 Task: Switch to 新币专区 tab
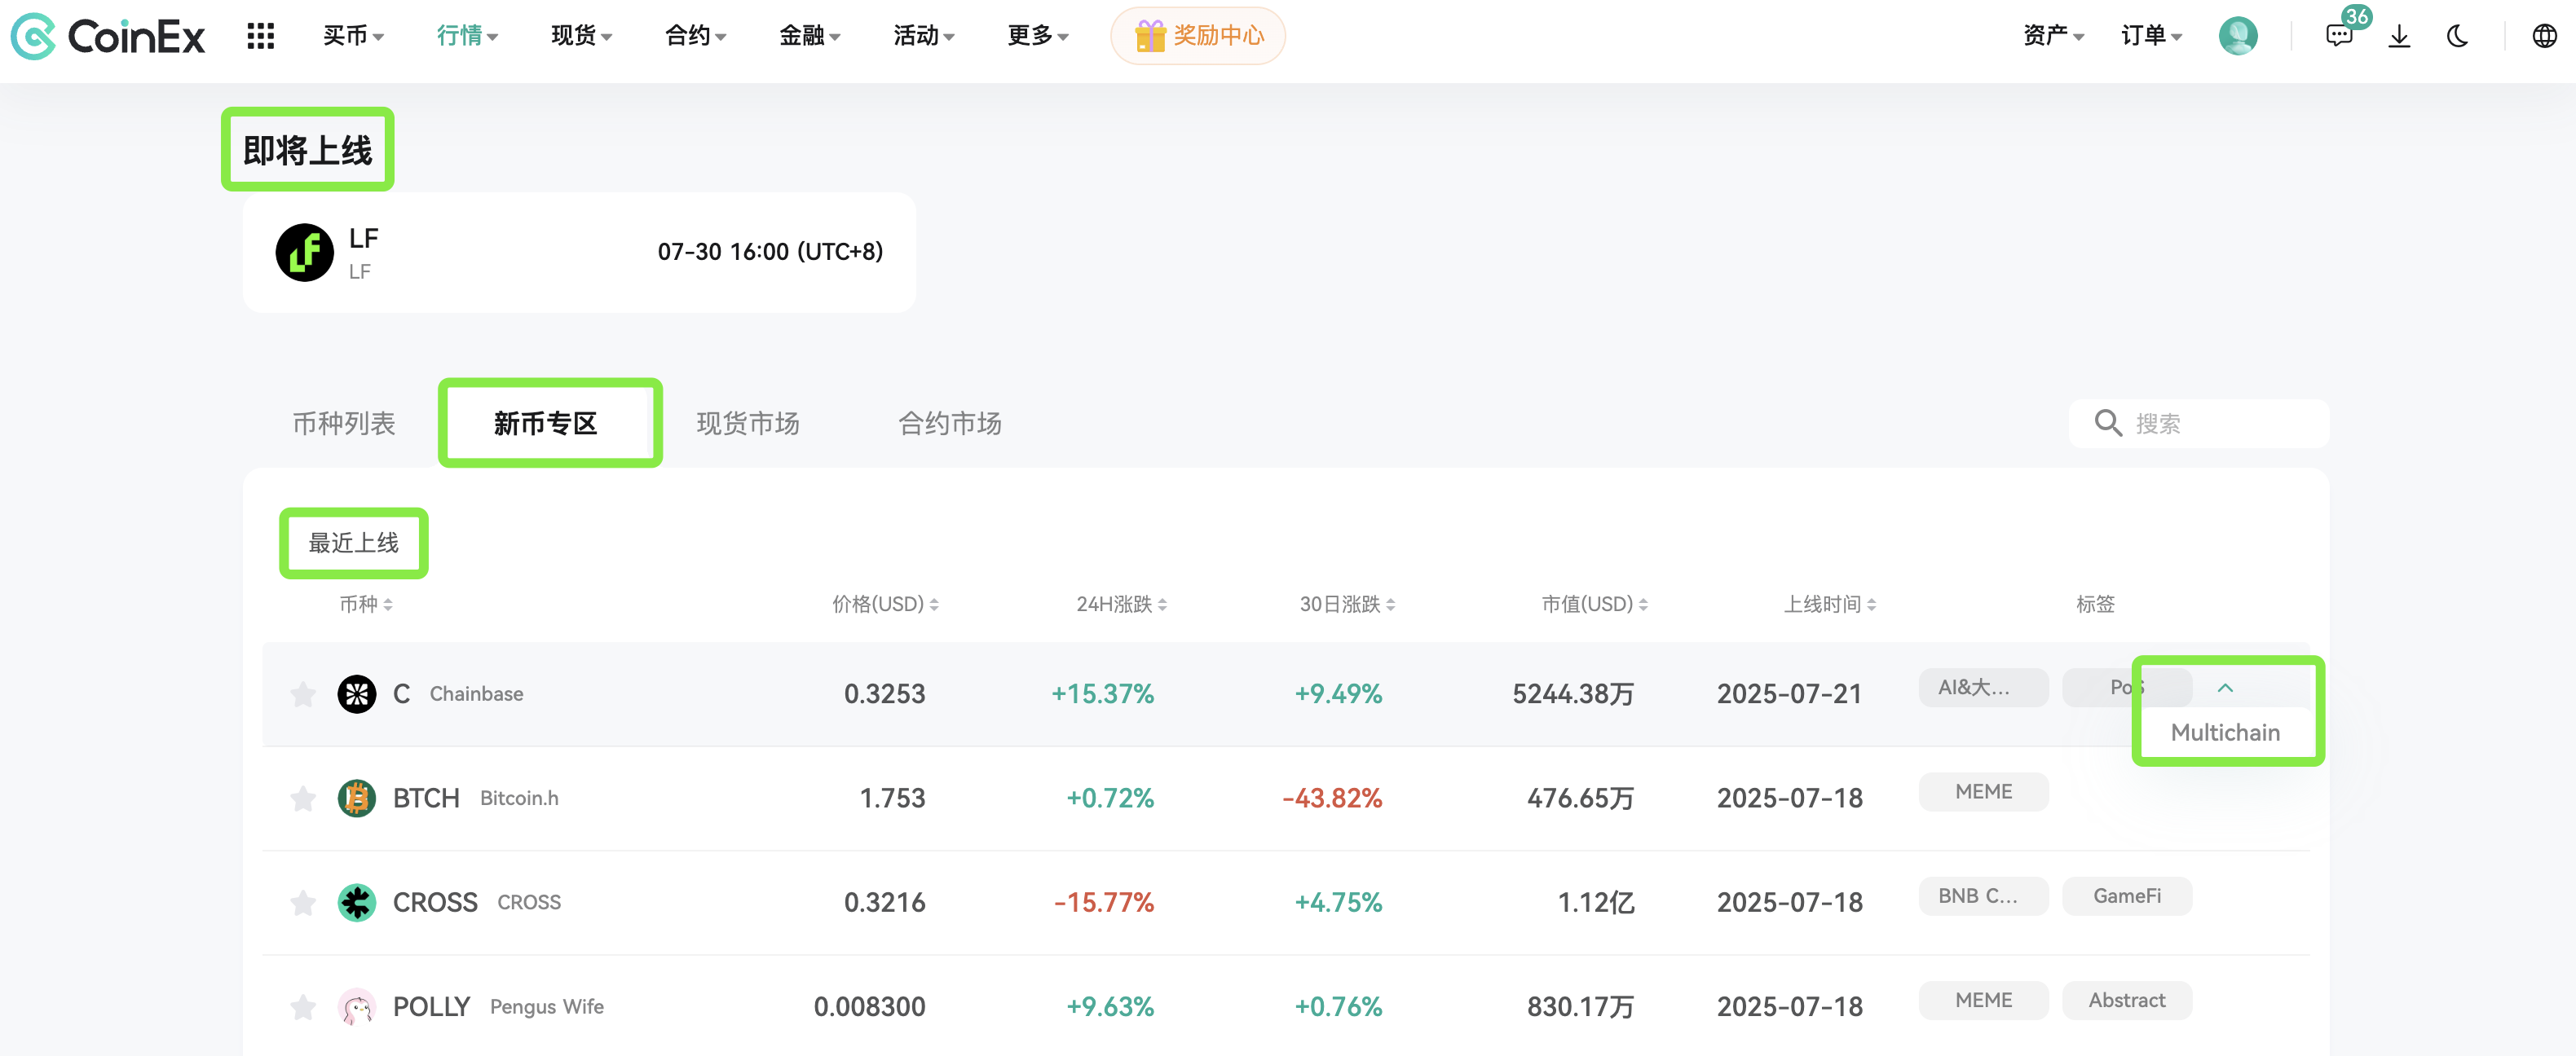point(546,423)
